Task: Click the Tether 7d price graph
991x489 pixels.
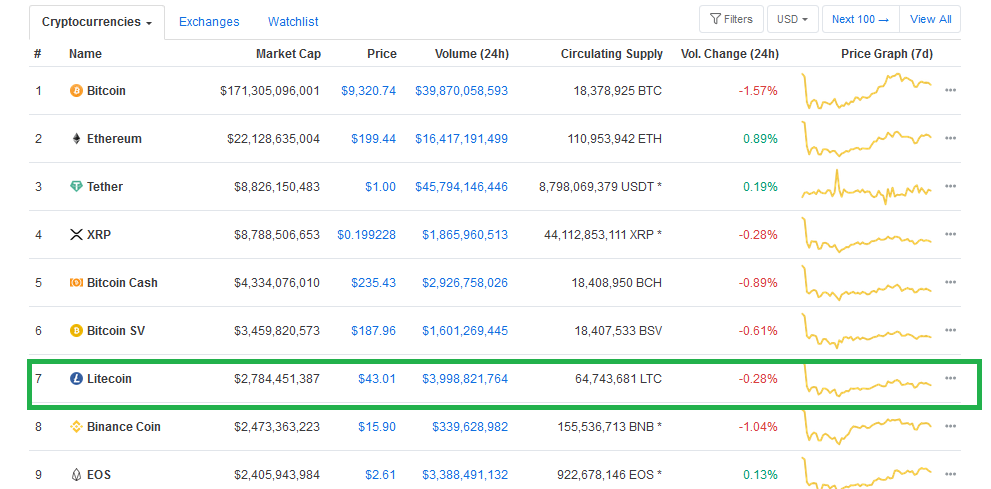Action: 866,187
